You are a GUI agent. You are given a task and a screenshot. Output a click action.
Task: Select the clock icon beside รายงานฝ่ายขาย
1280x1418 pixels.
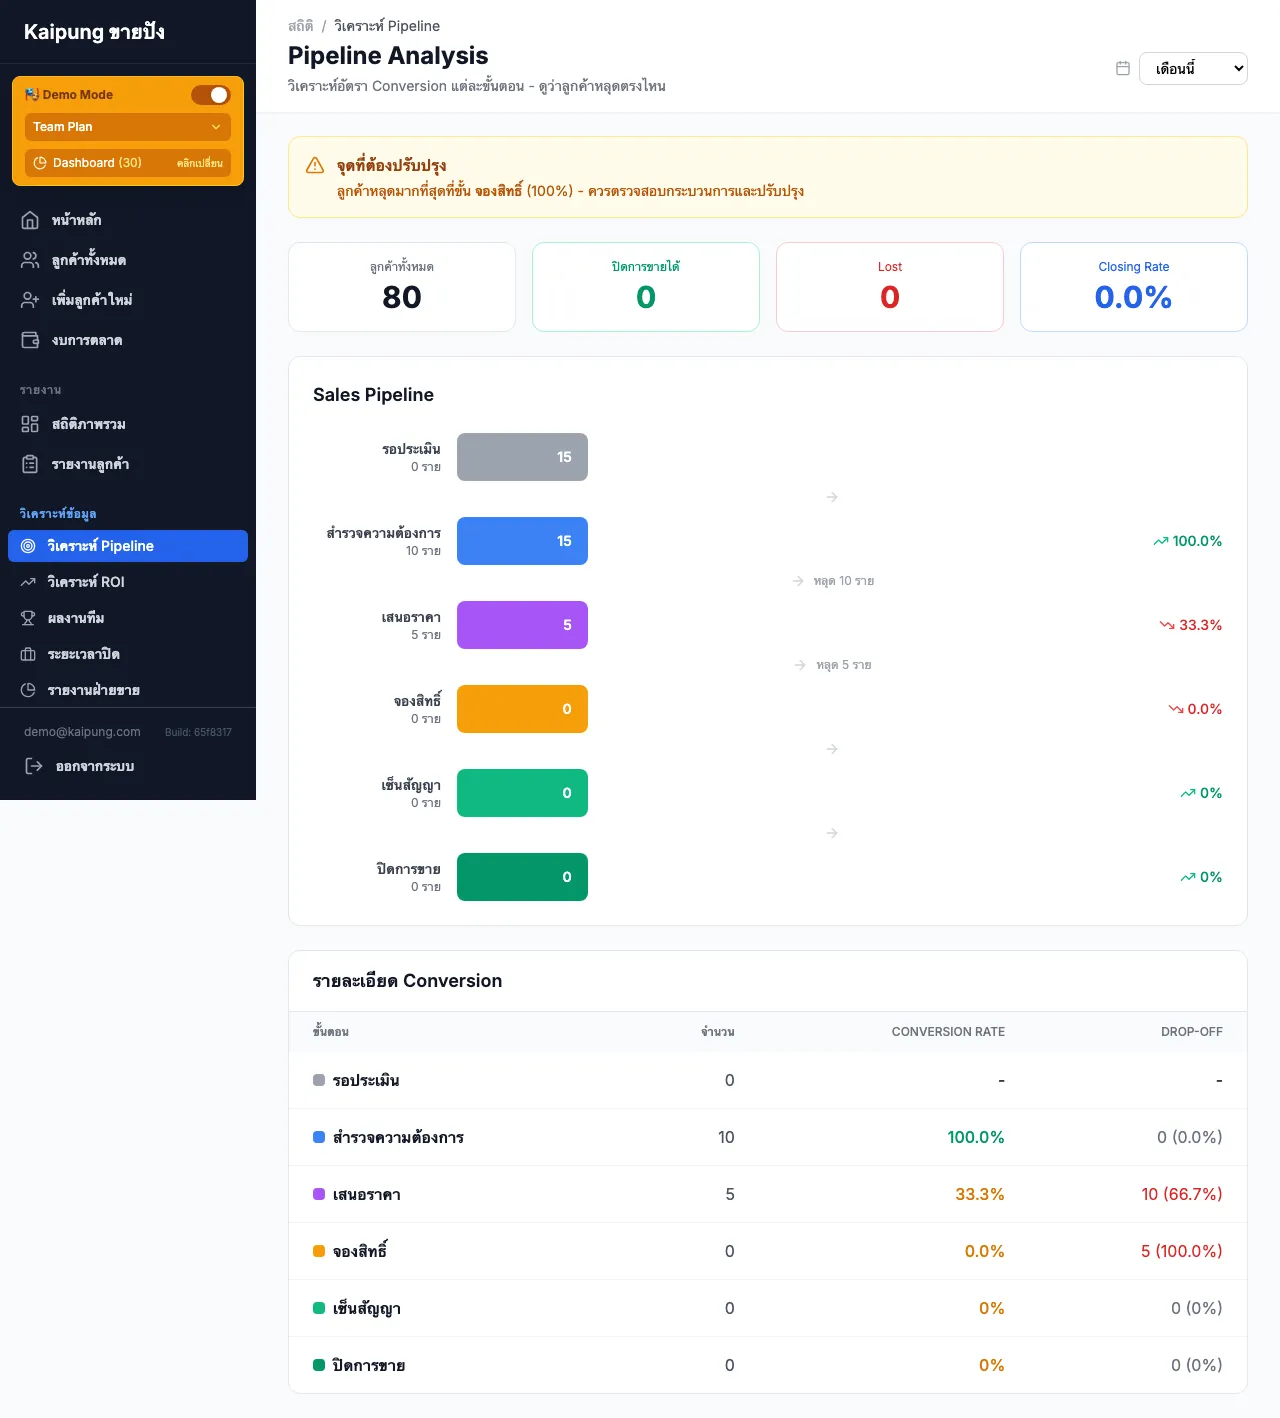pyautogui.click(x=29, y=690)
